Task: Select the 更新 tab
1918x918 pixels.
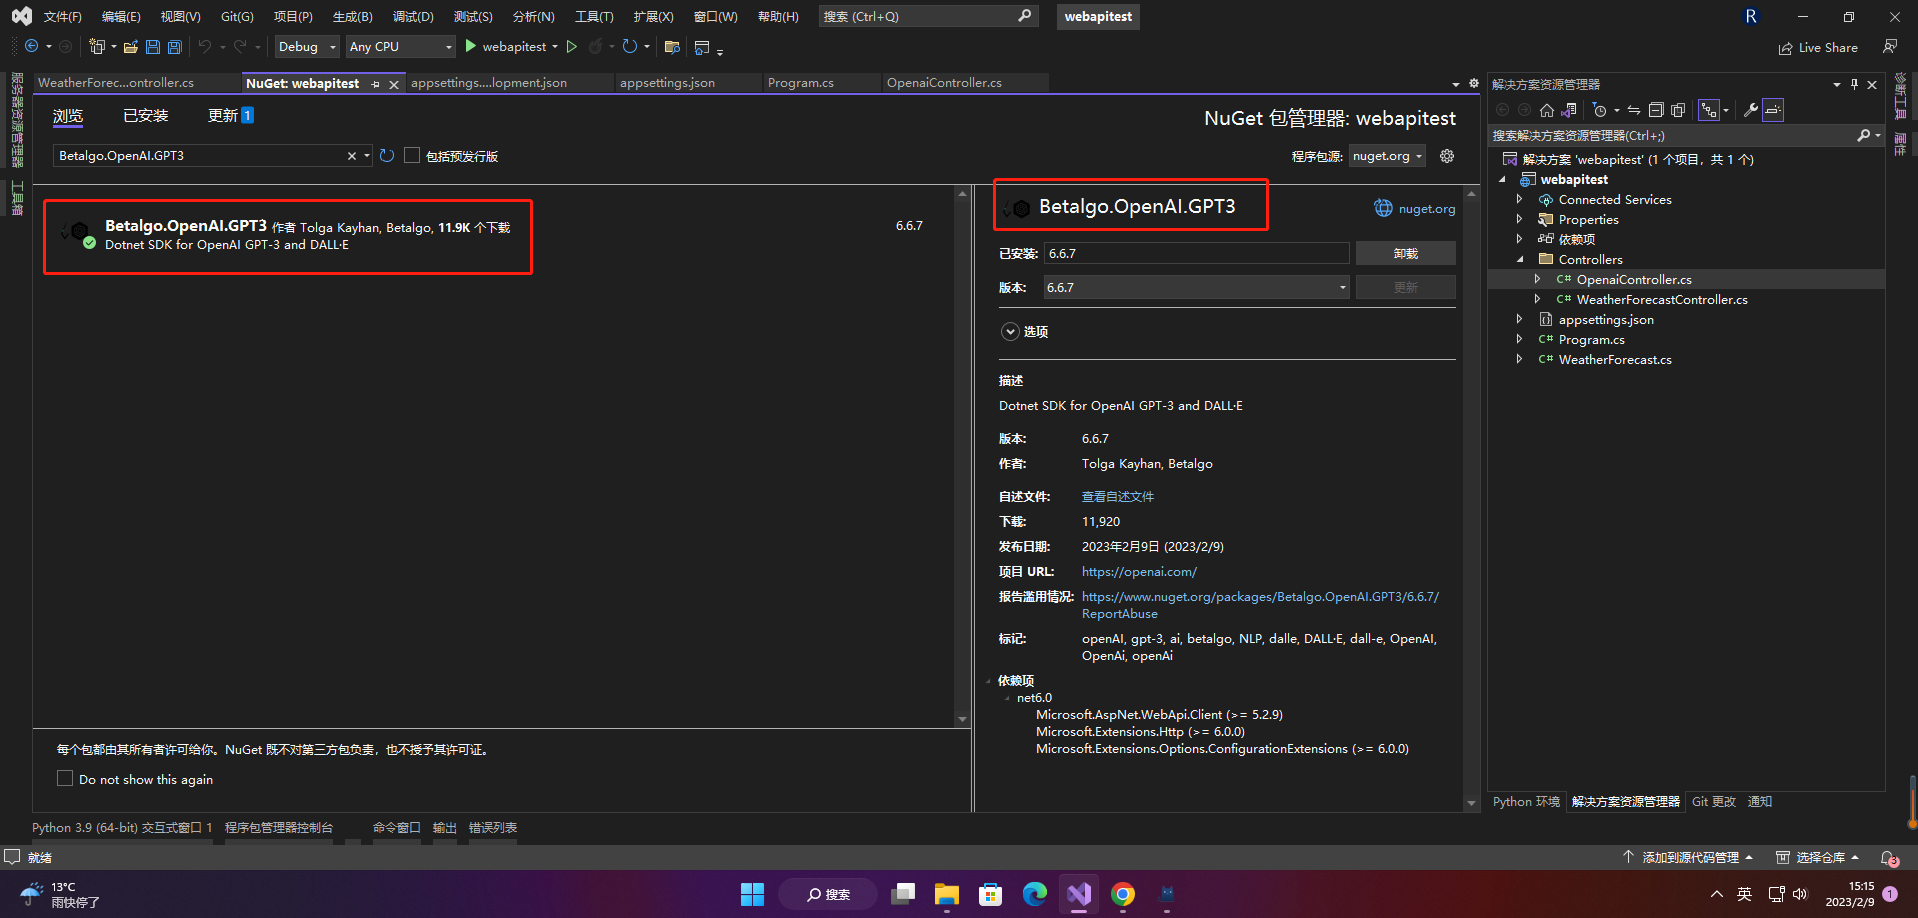Action: pyautogui.click(x=230, y=116)
